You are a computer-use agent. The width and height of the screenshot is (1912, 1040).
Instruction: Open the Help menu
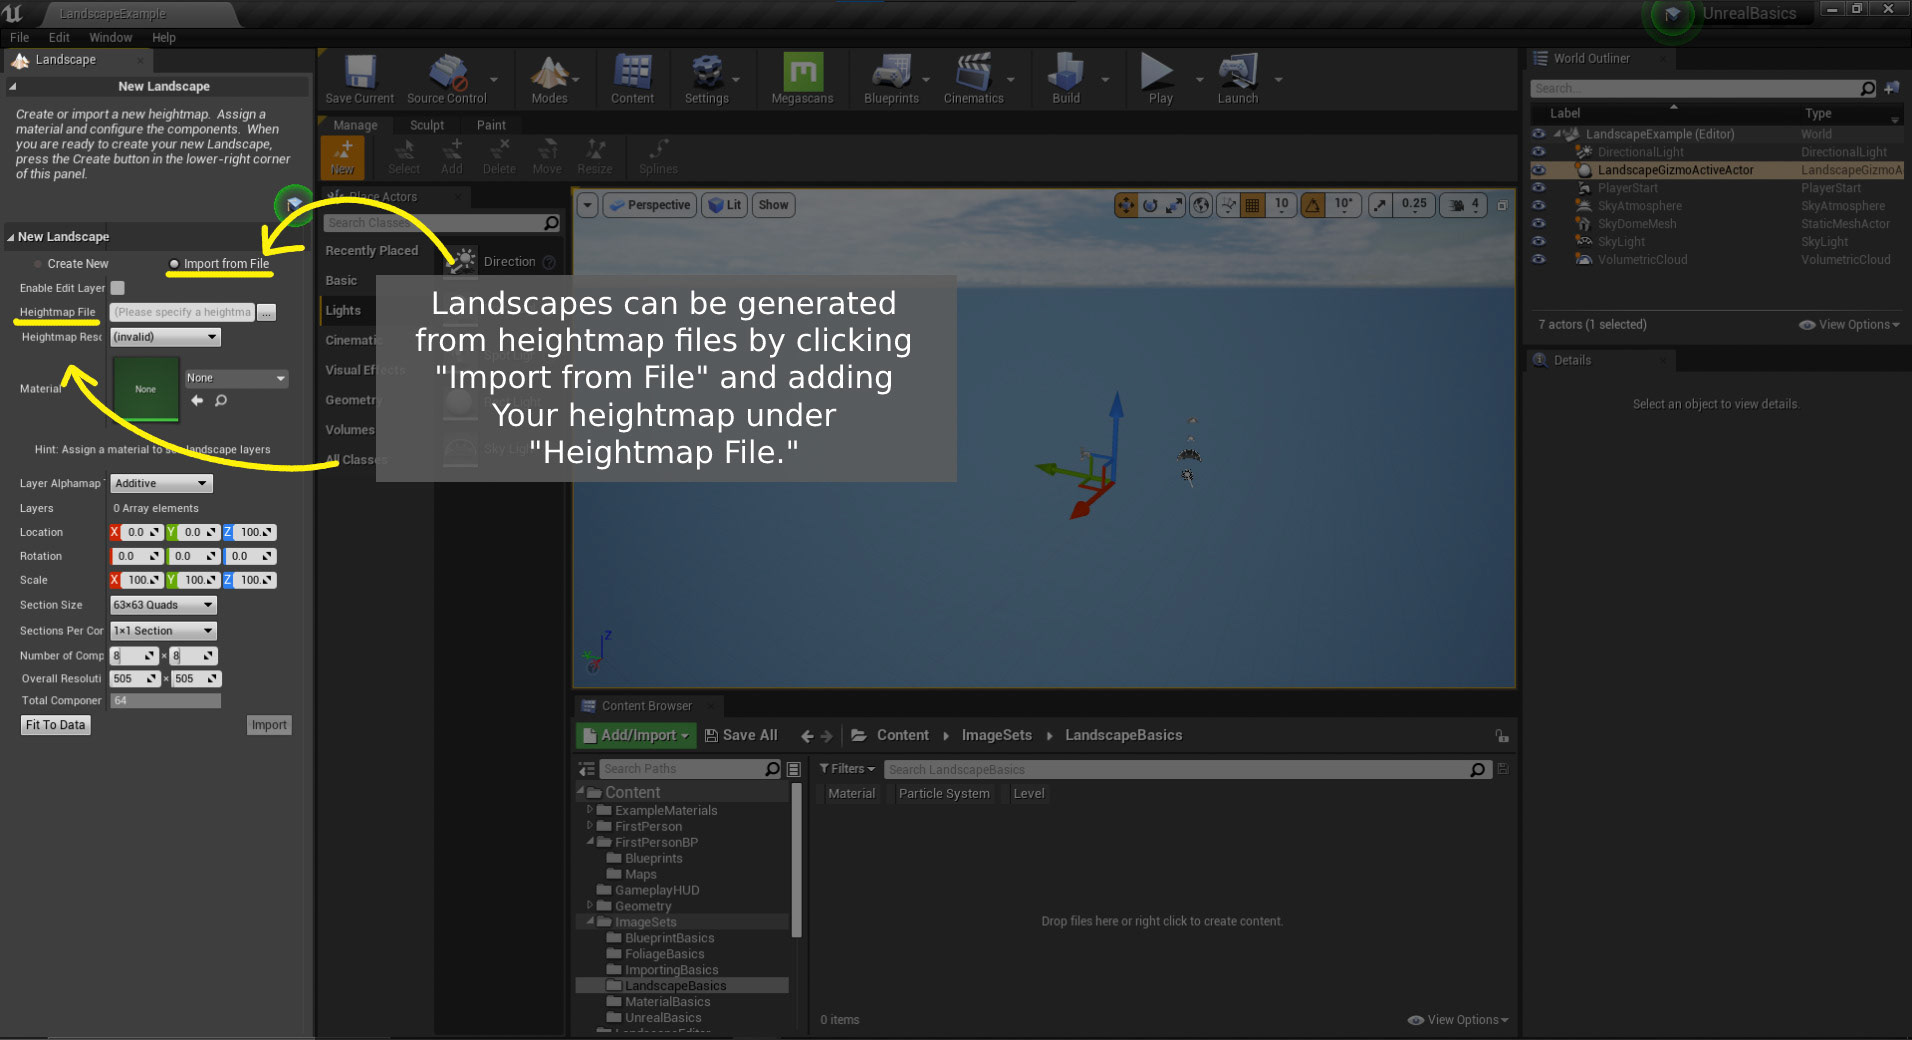click(x=164, y=37)
